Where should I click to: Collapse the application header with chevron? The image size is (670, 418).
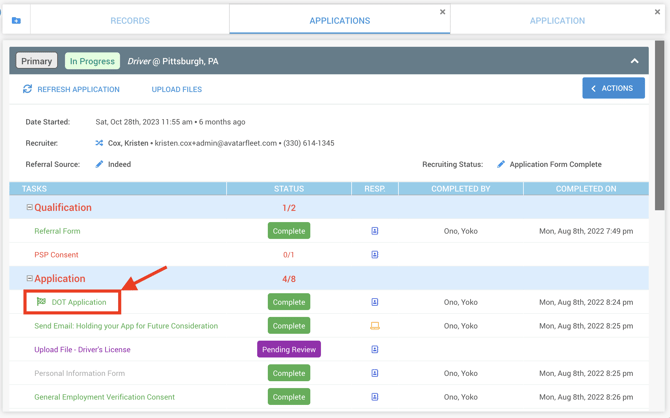coord(634,61)
